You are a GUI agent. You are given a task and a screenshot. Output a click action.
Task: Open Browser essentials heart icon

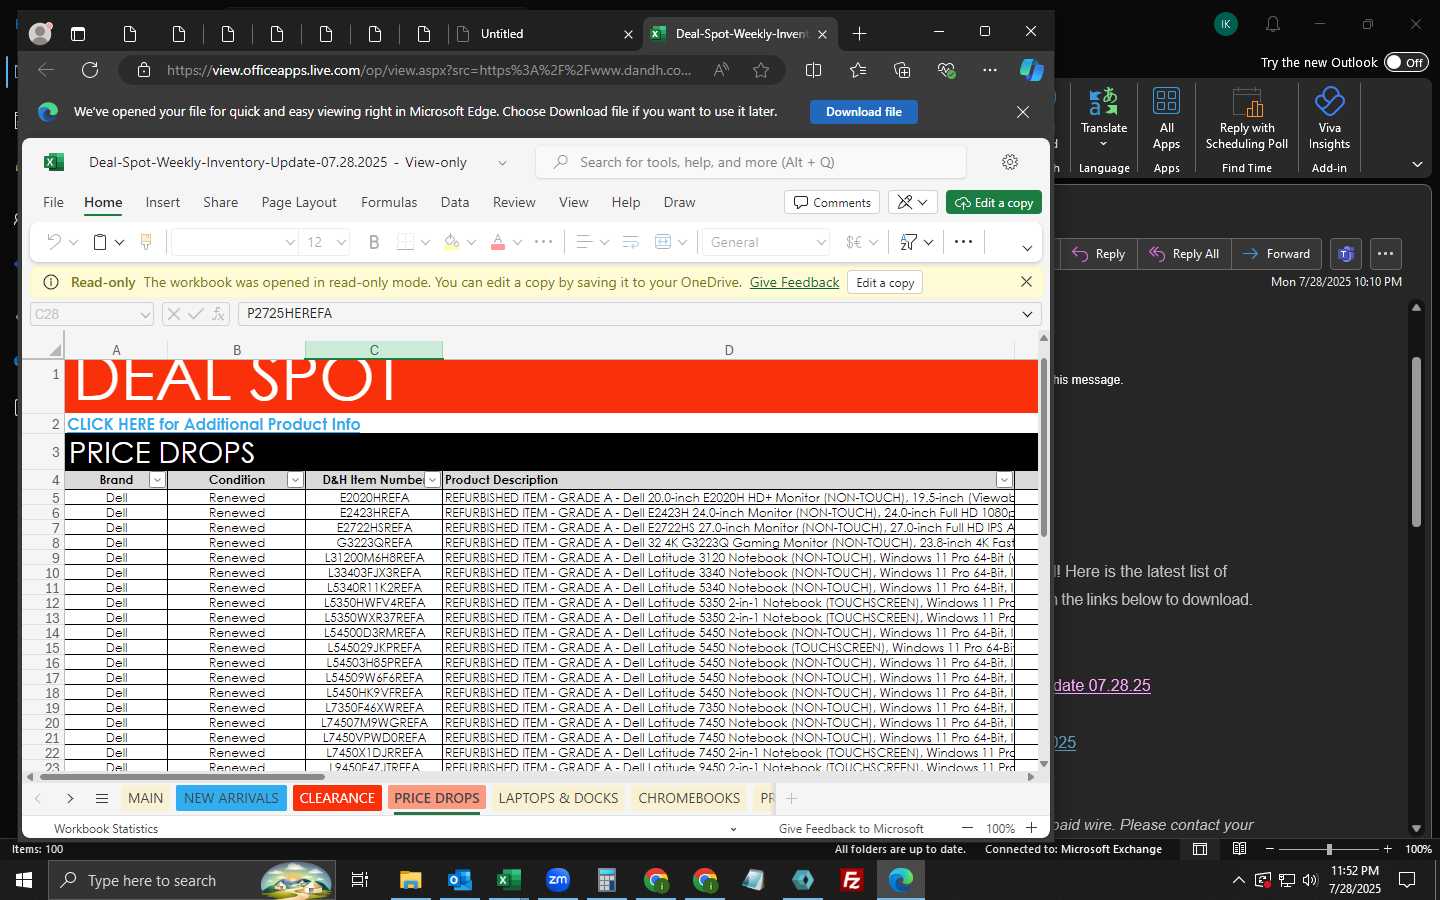pos(946,70)
